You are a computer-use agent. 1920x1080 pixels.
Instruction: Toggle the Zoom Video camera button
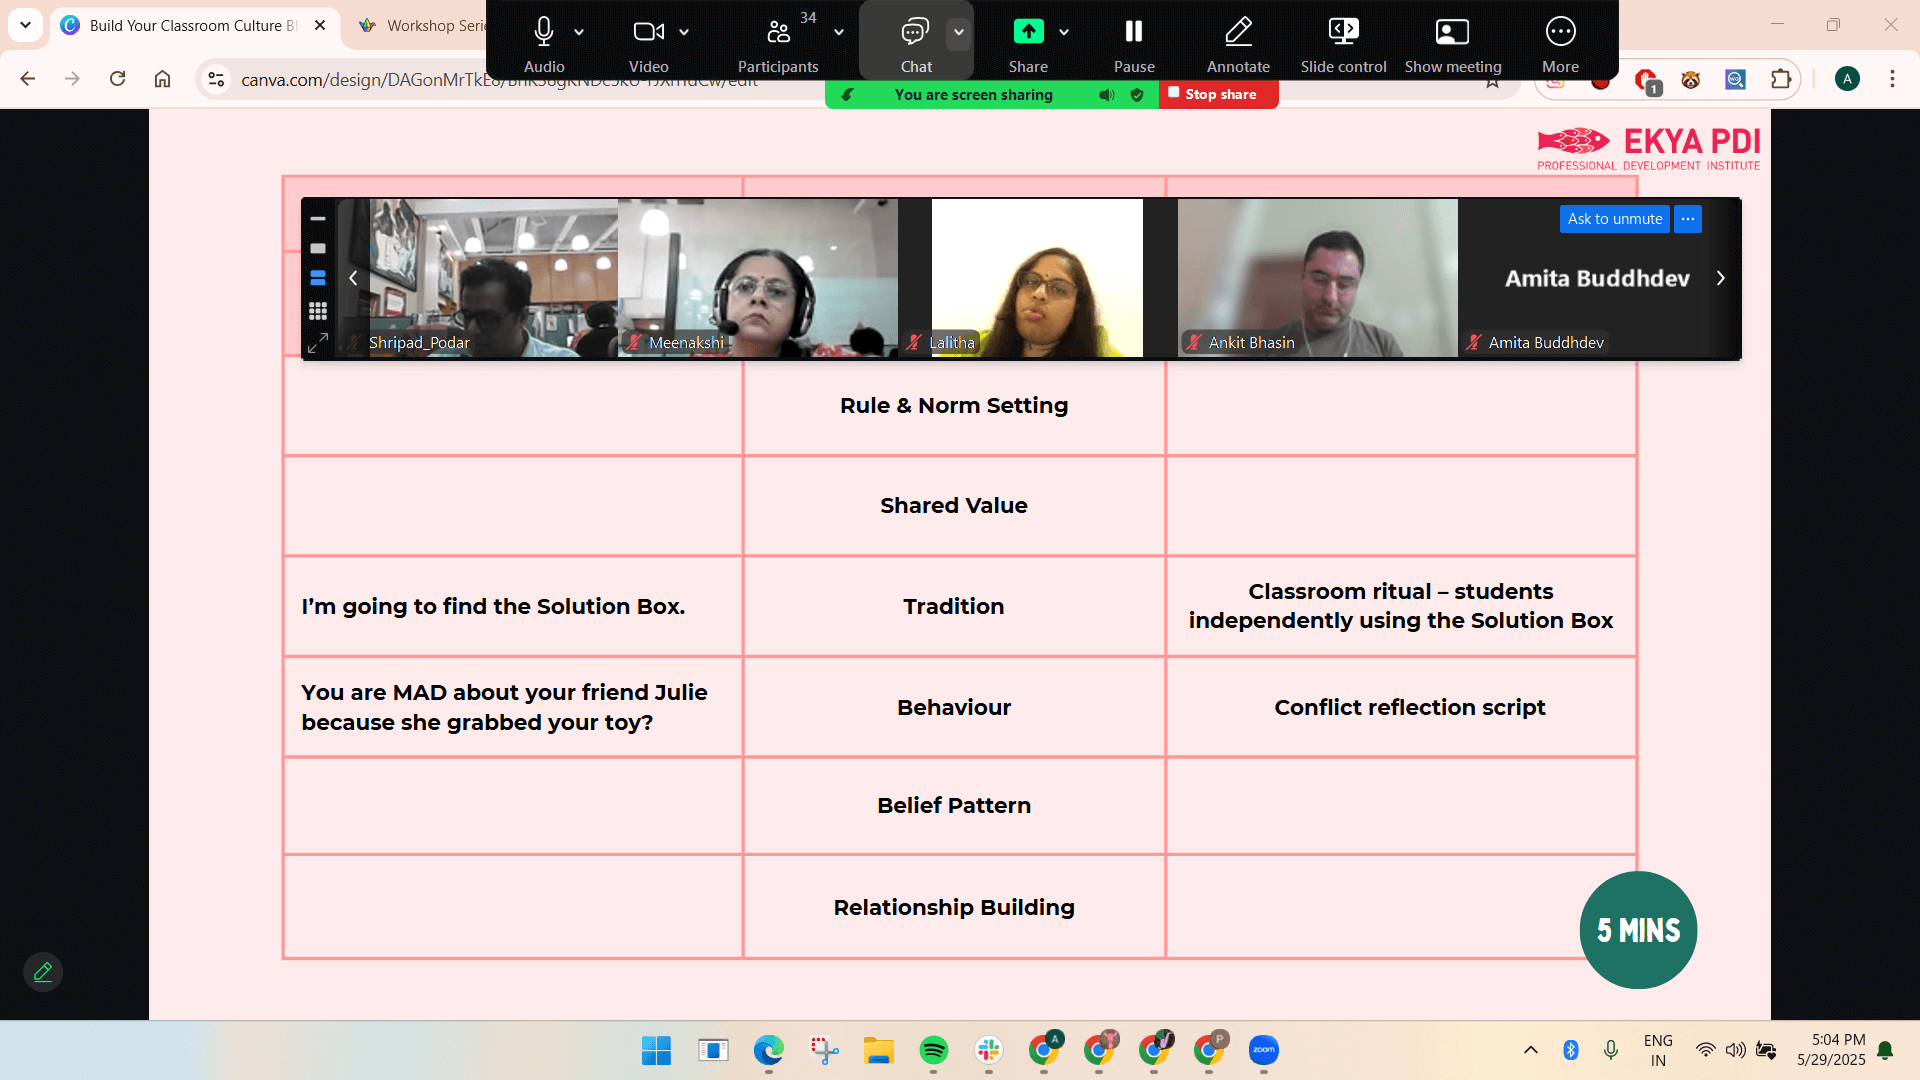click(648, 42)
